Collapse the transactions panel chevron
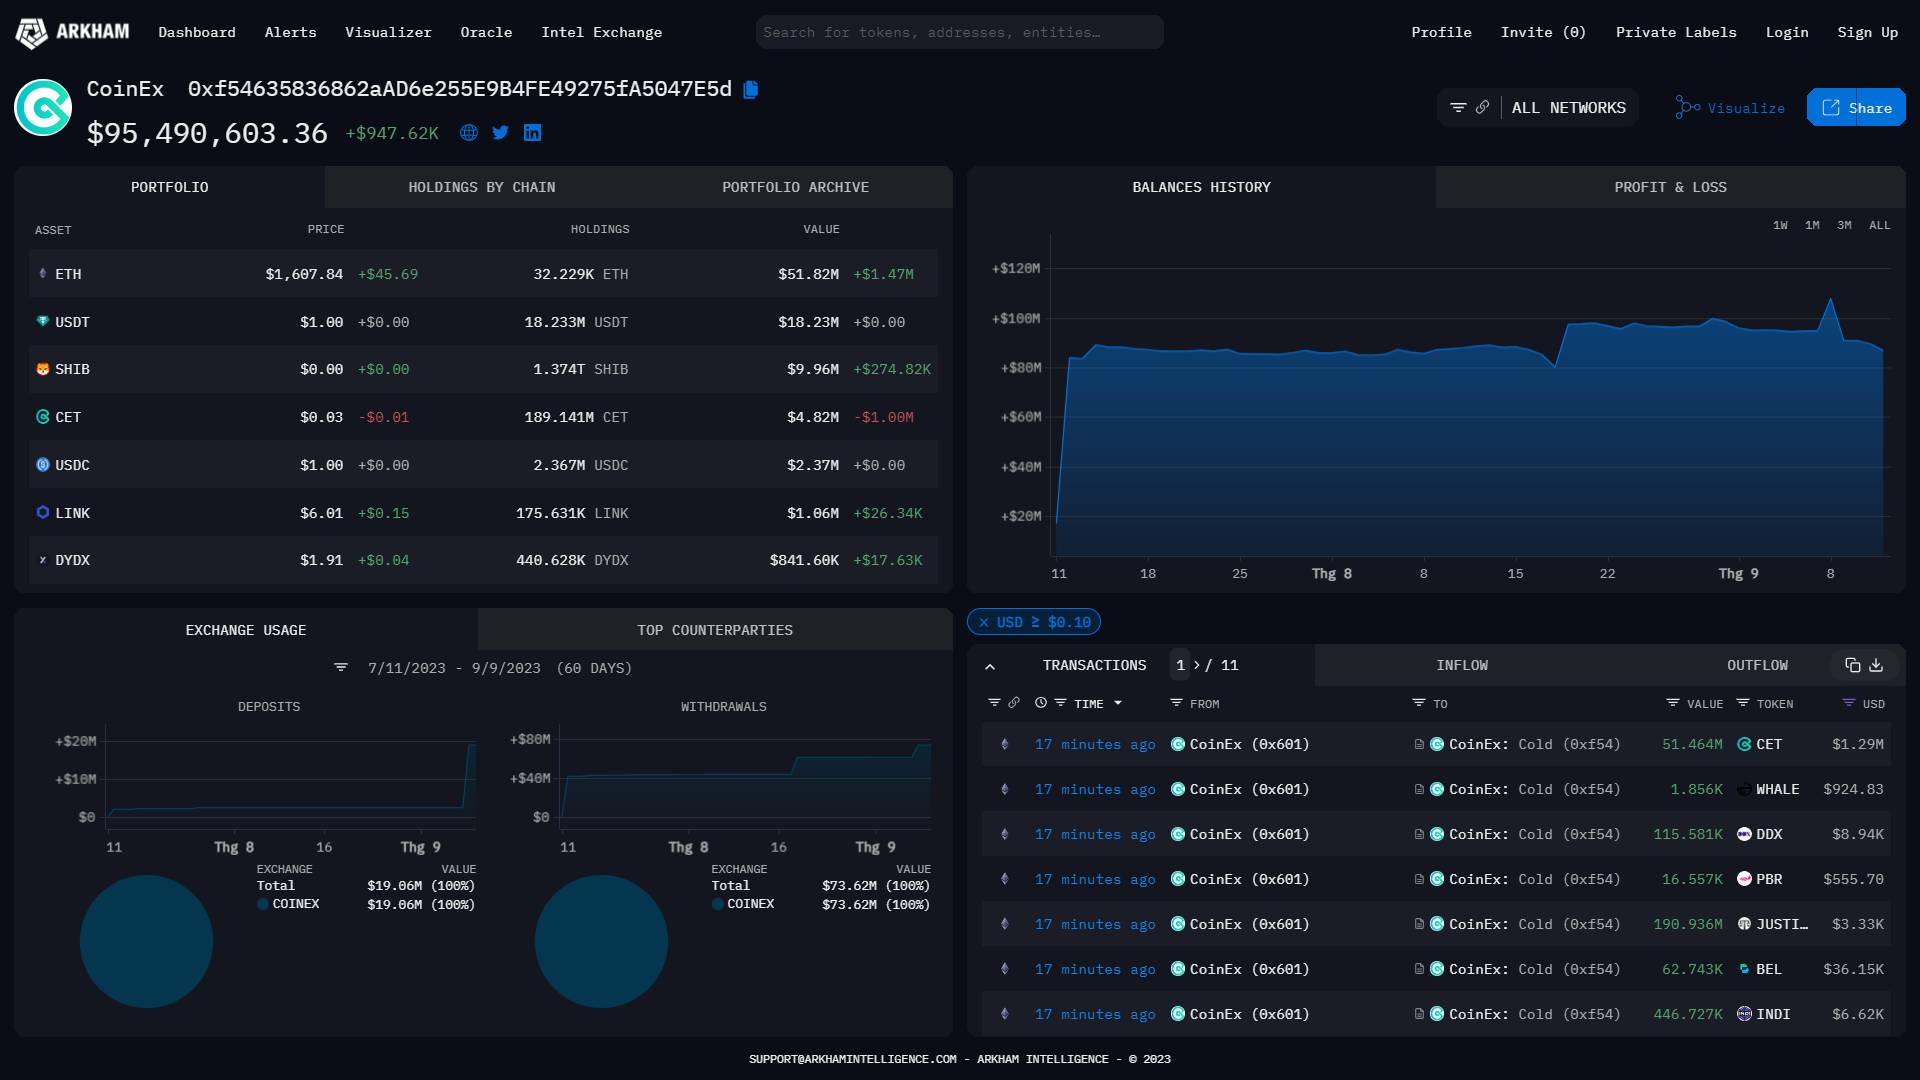 click(990, 667)
